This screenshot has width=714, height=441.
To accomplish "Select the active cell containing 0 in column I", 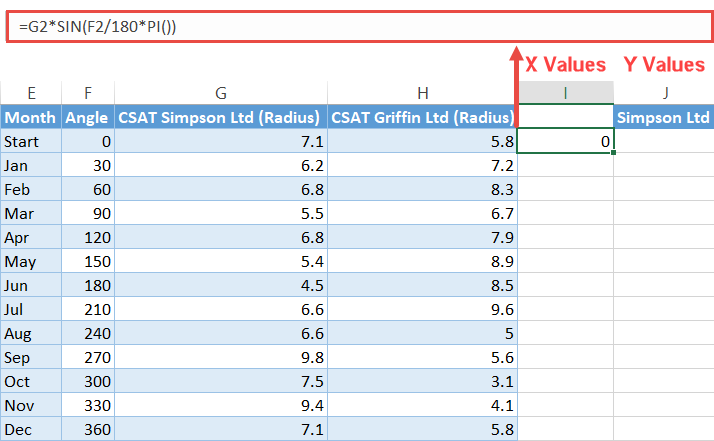I will tap(566, 141).
